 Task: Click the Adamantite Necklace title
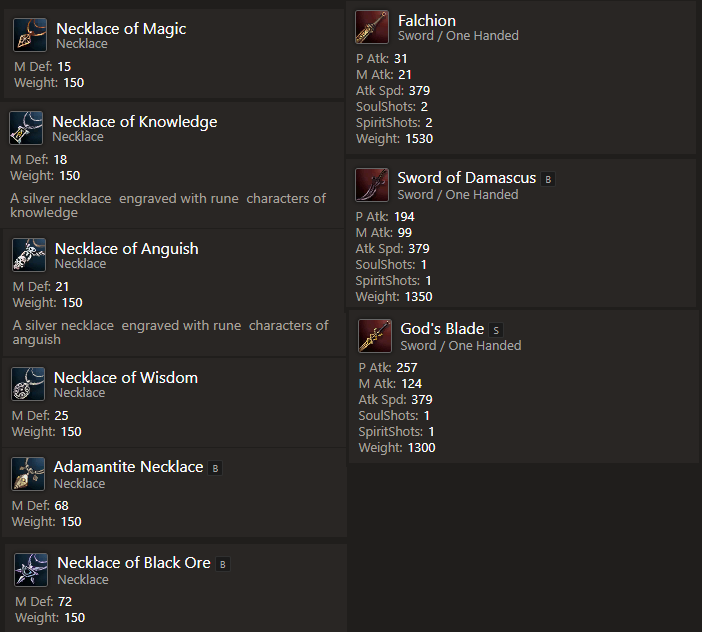pyautogui.click(x=128, y=467)
